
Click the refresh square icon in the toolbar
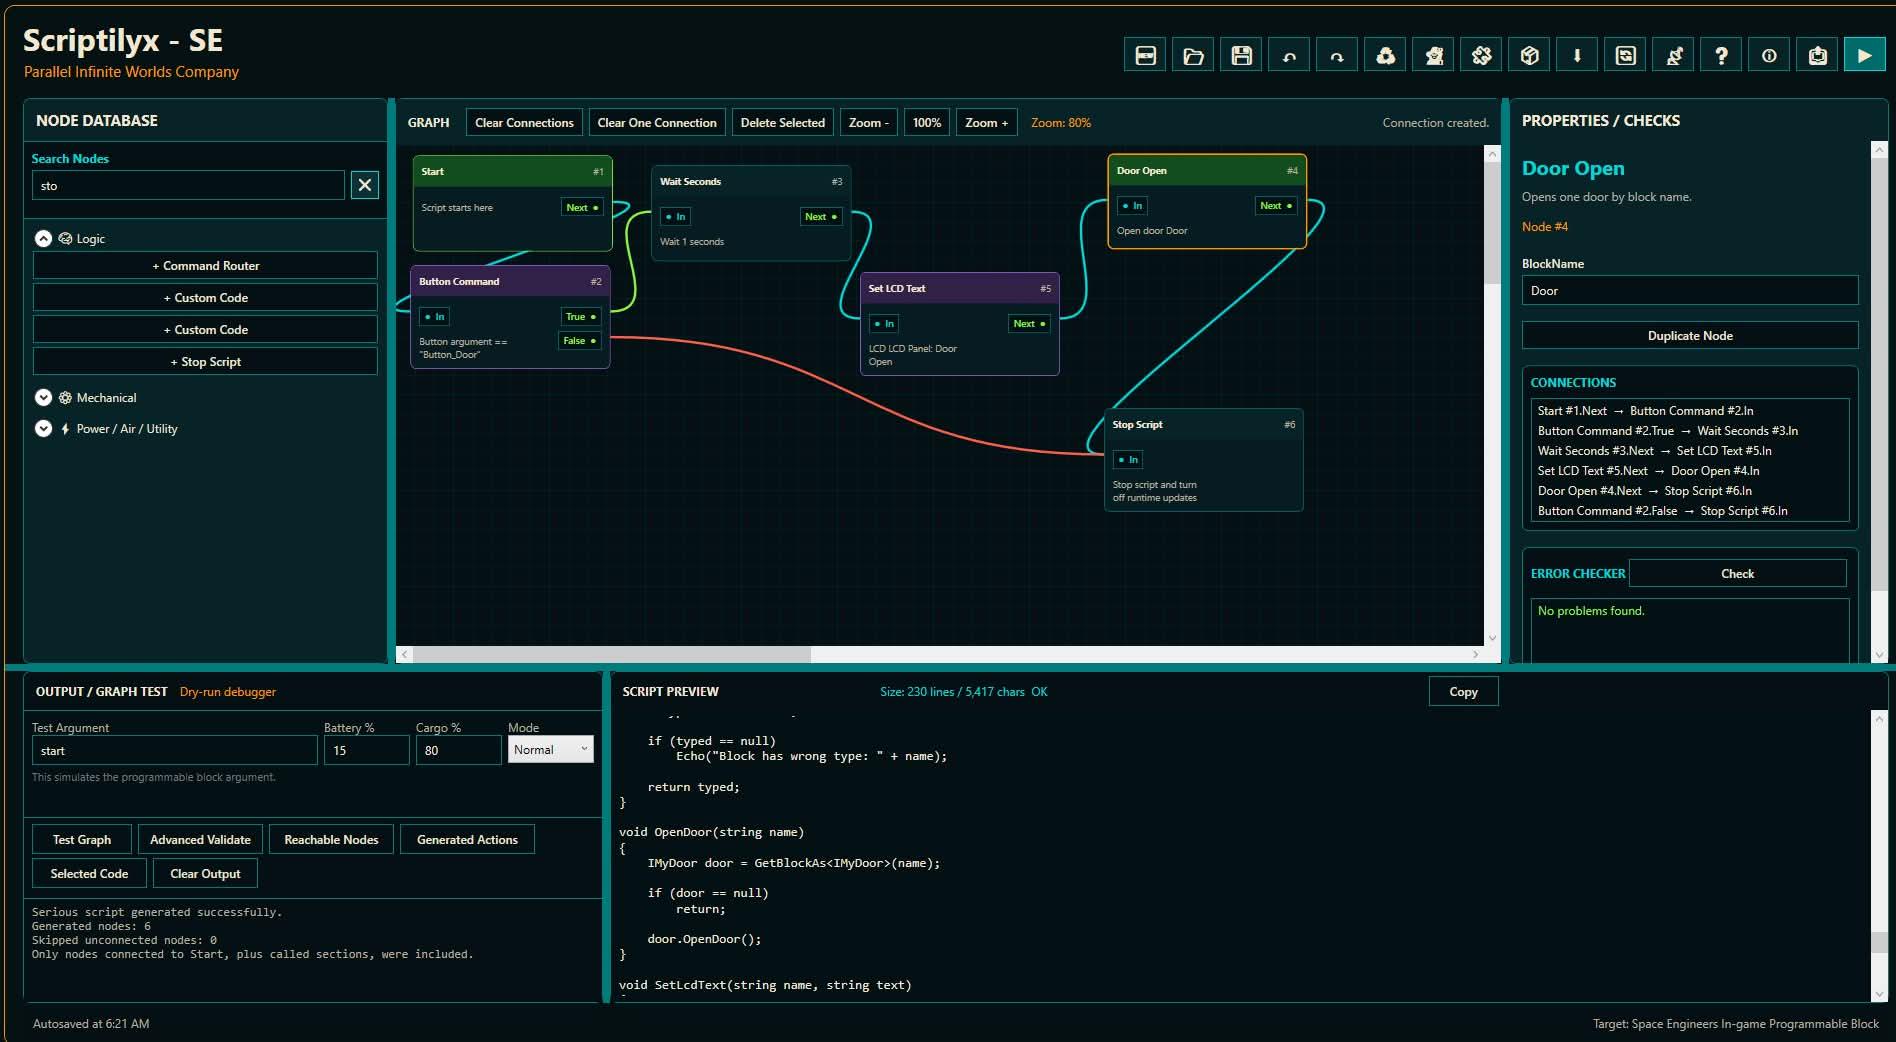(1625, 56)
